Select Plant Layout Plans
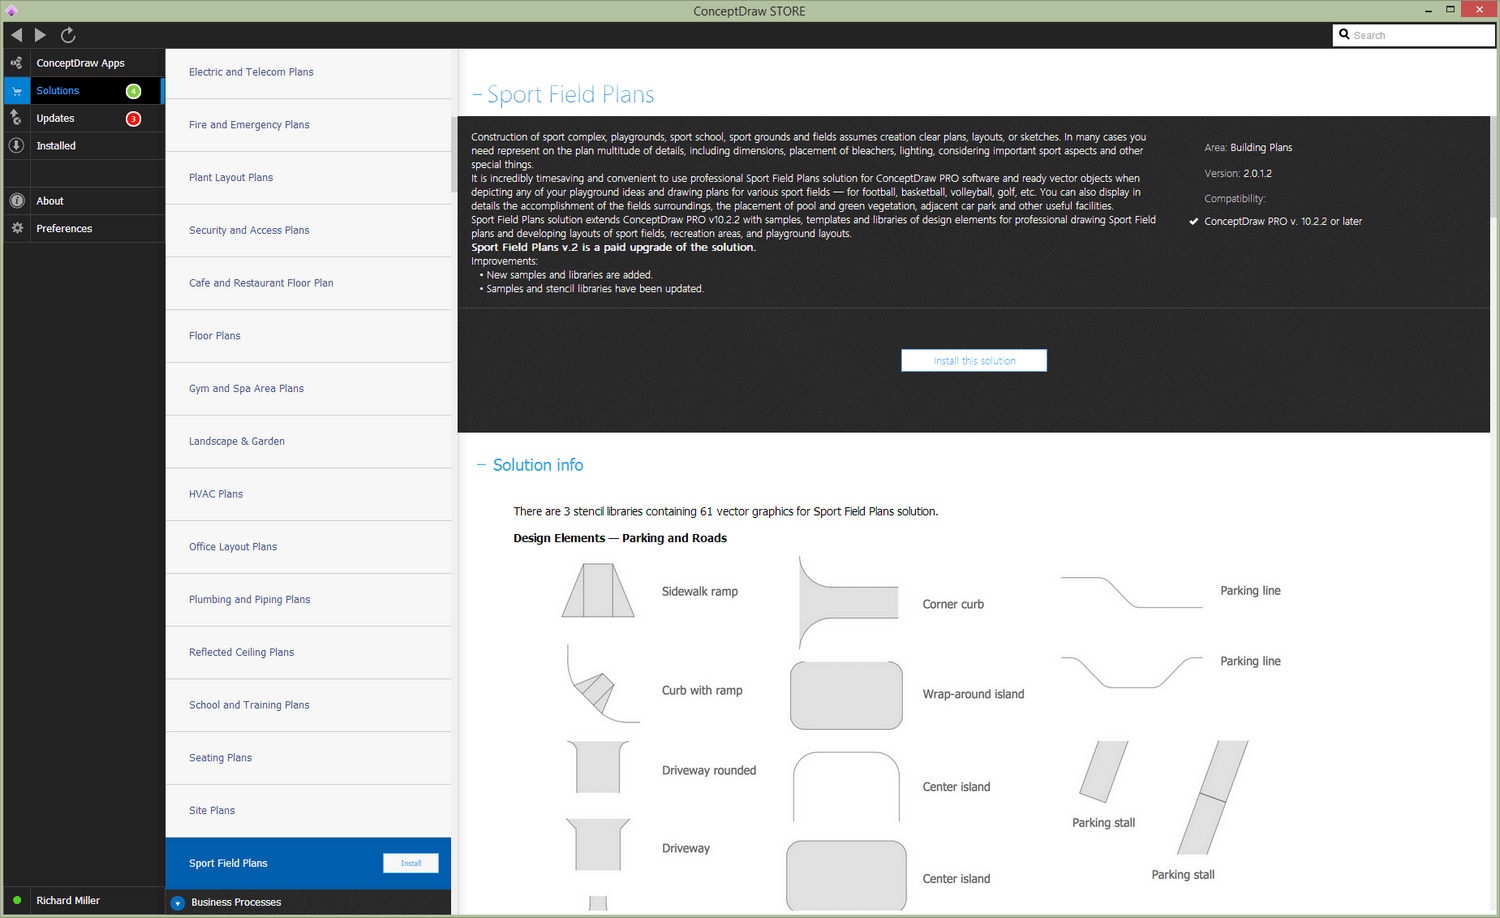 point(308,178)
